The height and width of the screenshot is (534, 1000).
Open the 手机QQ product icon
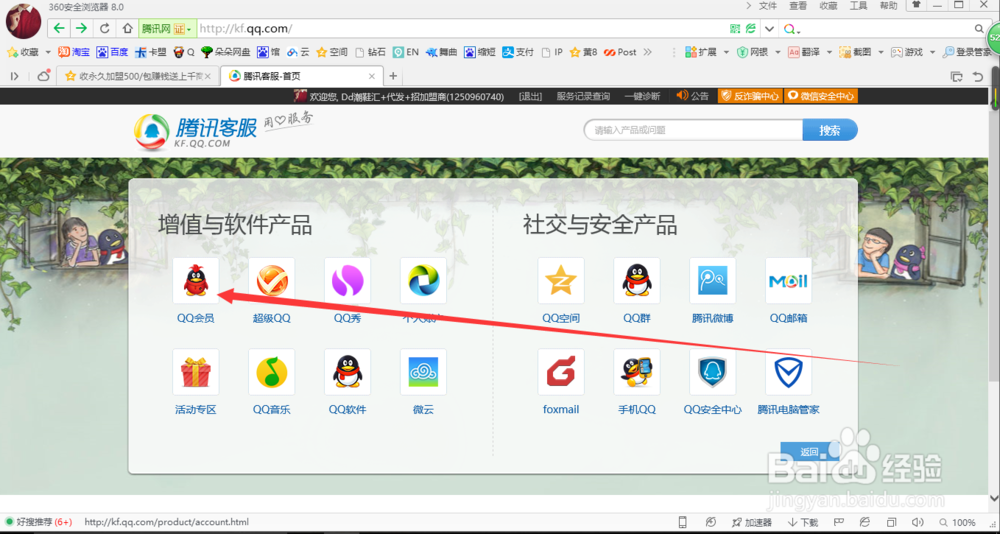click(x=636, y=372)
